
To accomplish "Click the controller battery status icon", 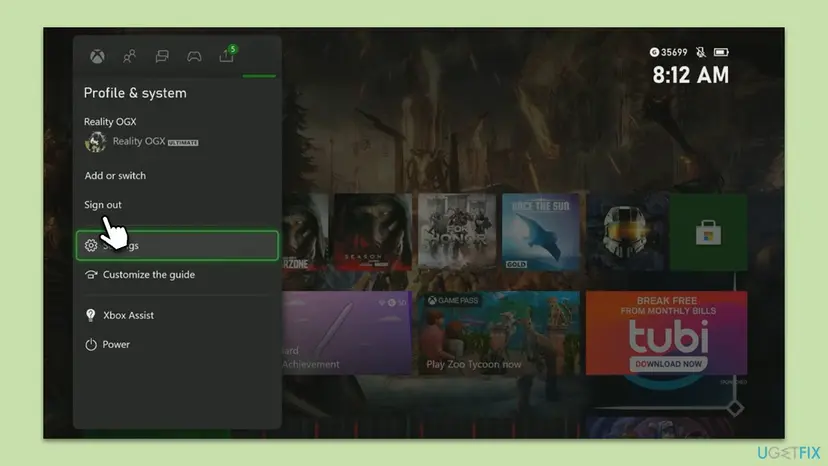I will [721, 52].
